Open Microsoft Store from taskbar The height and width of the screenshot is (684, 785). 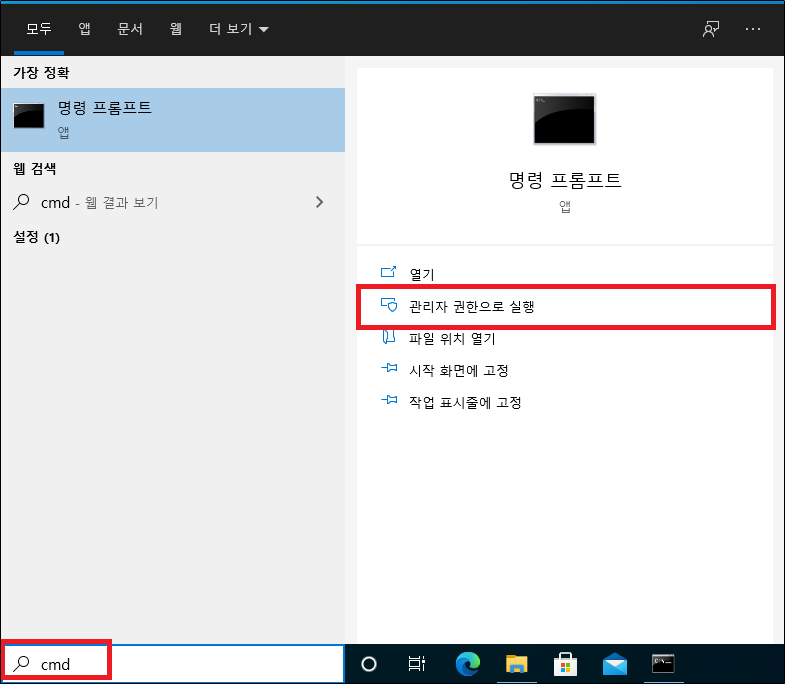pos(565,664)
